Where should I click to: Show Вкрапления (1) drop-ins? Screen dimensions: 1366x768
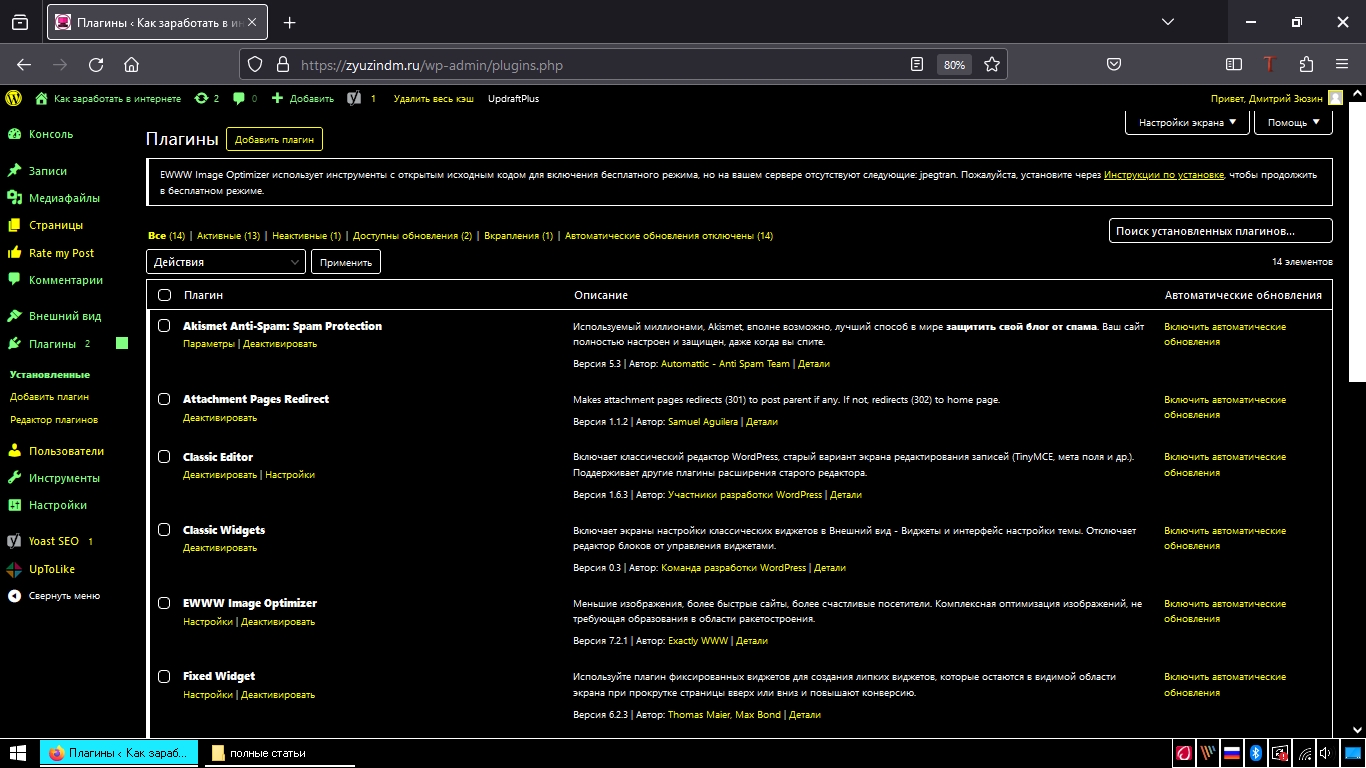(x=518, y=236)
